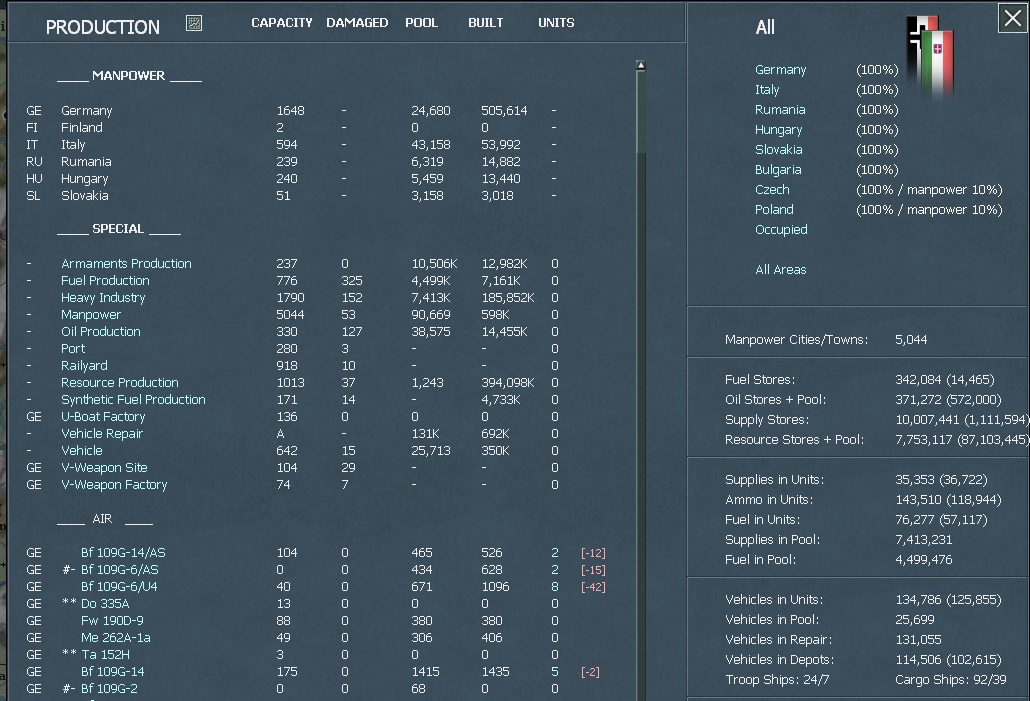This screenshot has width=1030, height=701.
Task: Open Oil Production details
Action: (x=101, y=332)
